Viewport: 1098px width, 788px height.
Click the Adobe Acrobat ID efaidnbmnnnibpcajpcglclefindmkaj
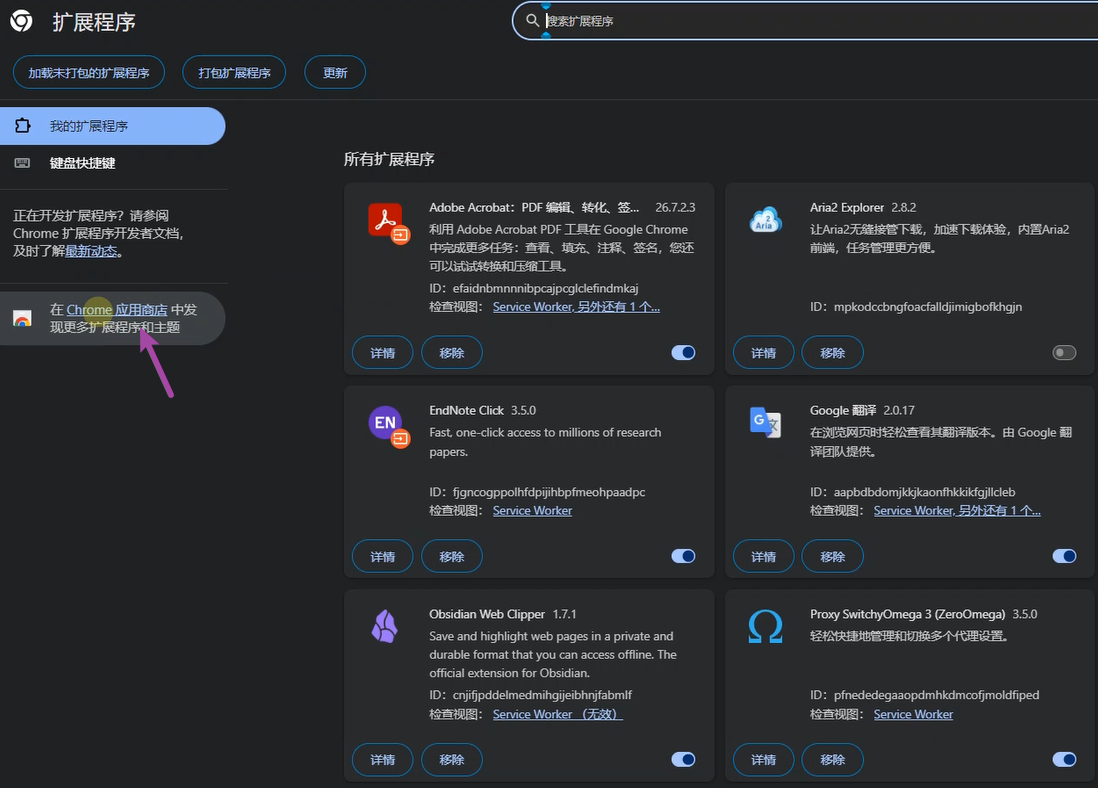[545, 288]
